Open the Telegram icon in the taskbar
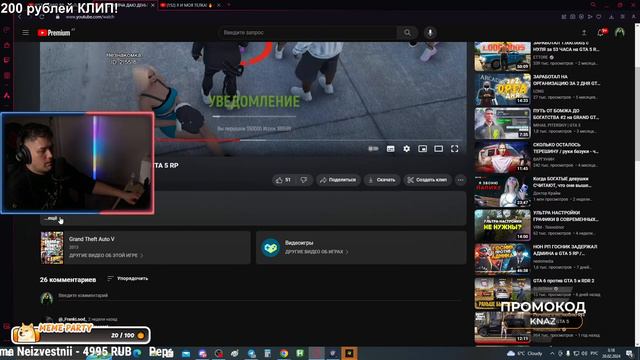The width and height of the screenshot is (640, 360). click(251, 353)
